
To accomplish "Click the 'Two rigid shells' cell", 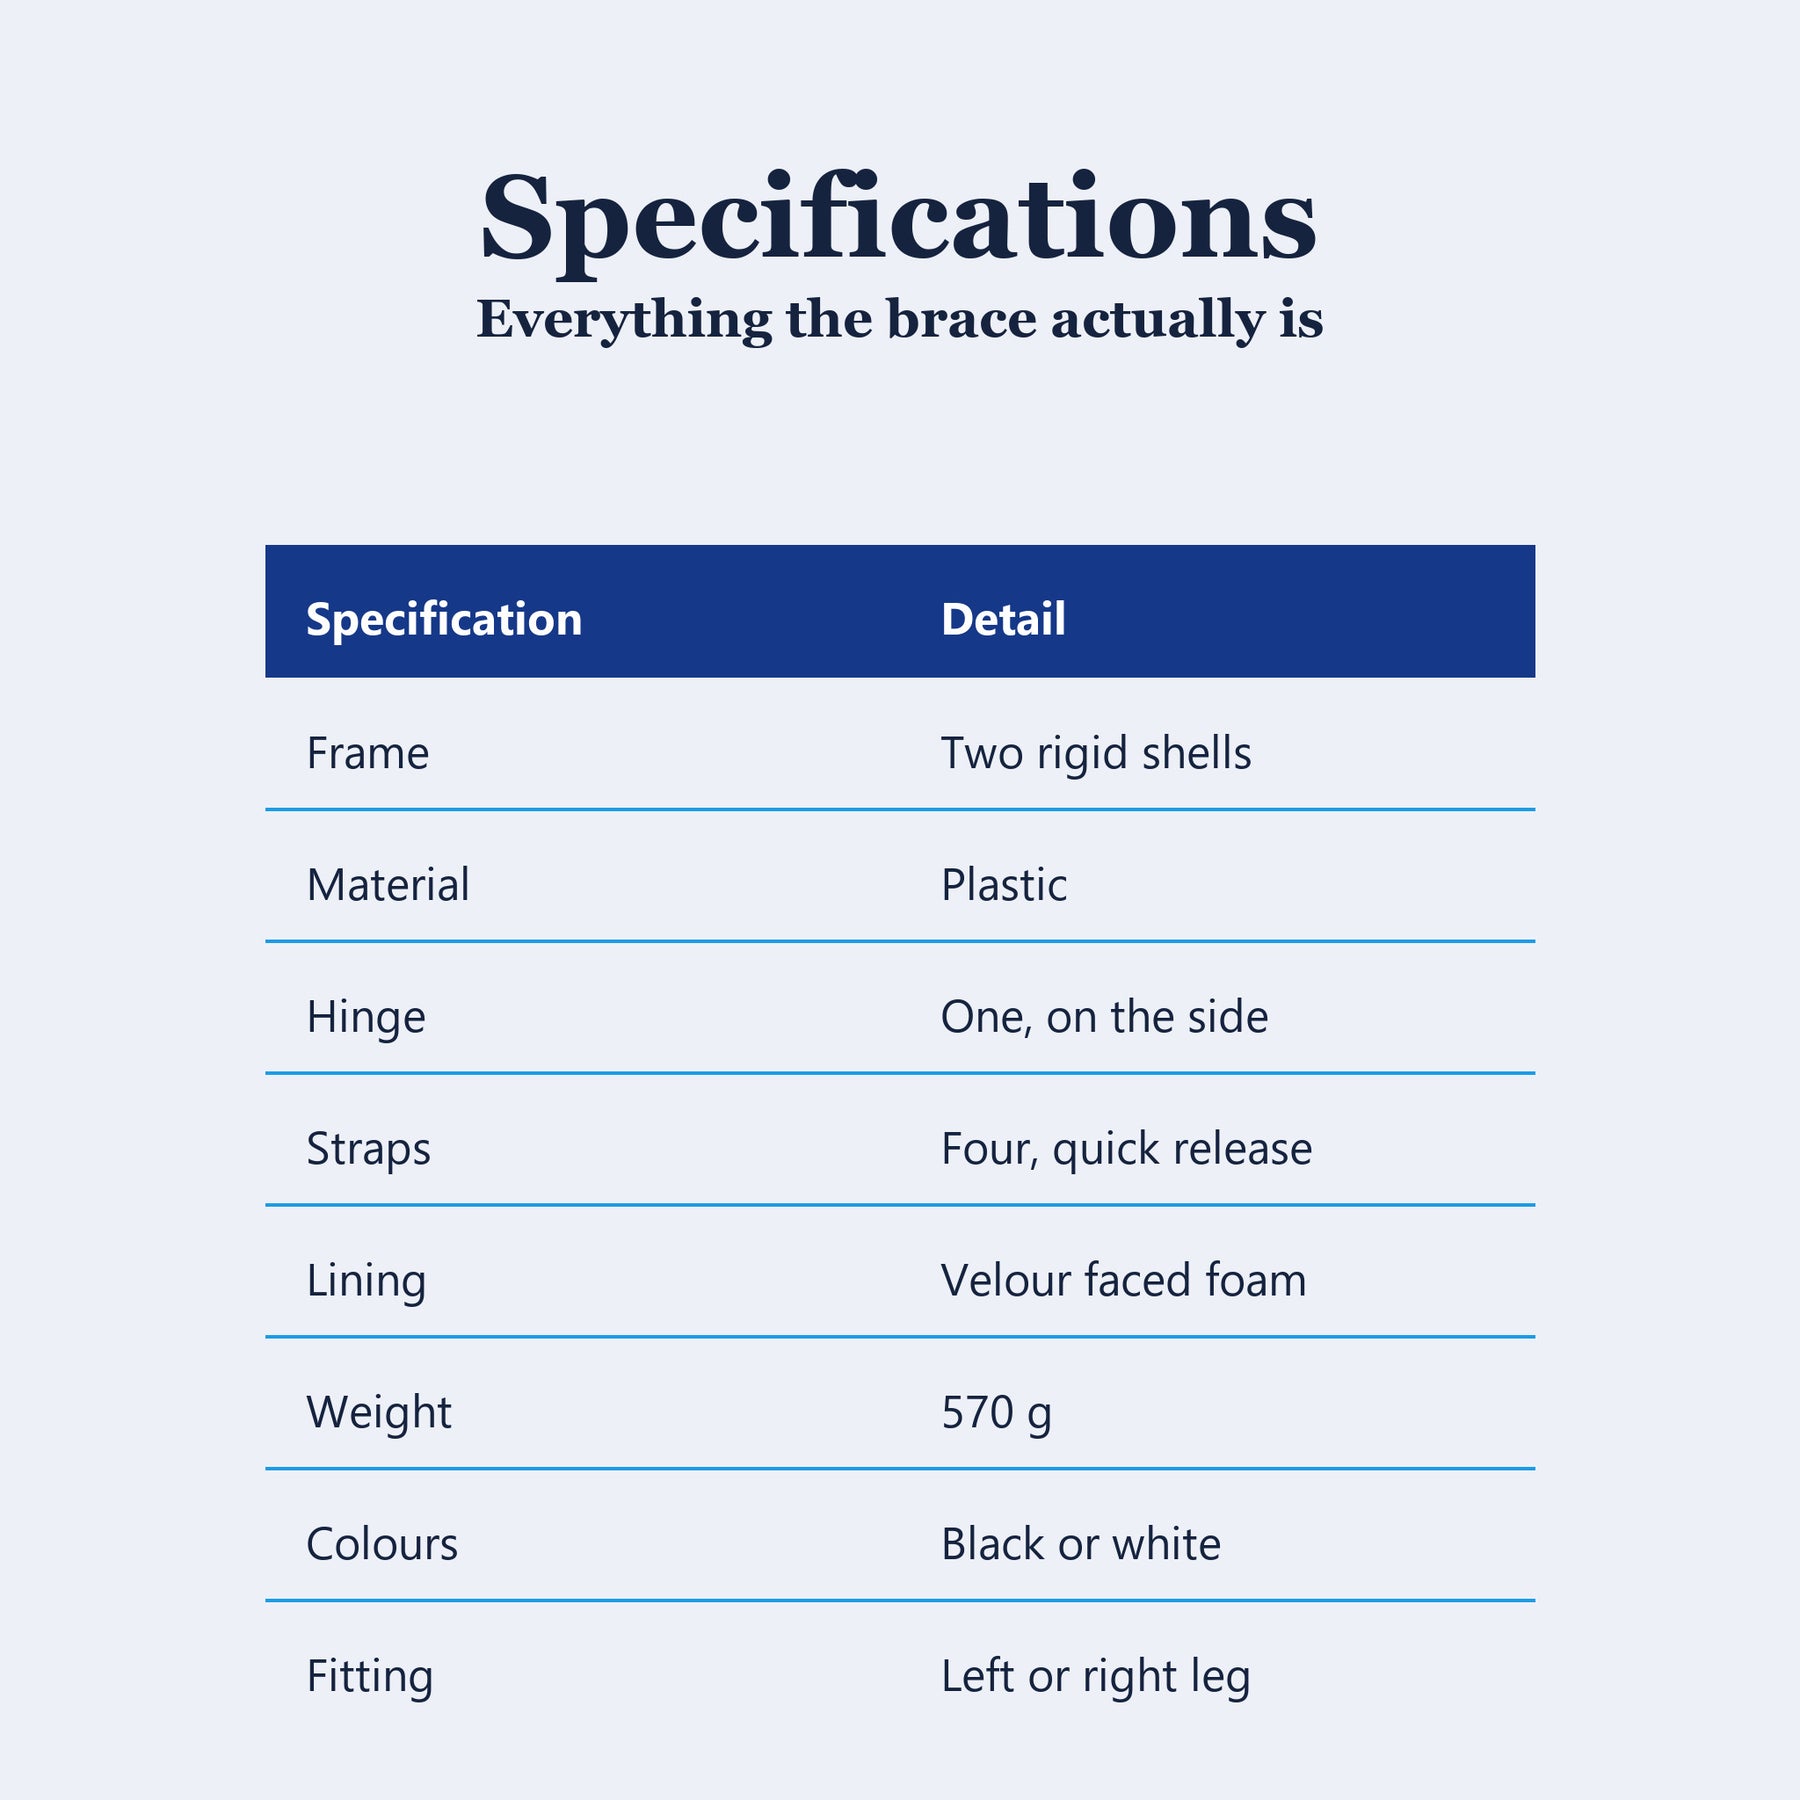I will tap(1096, 754).
